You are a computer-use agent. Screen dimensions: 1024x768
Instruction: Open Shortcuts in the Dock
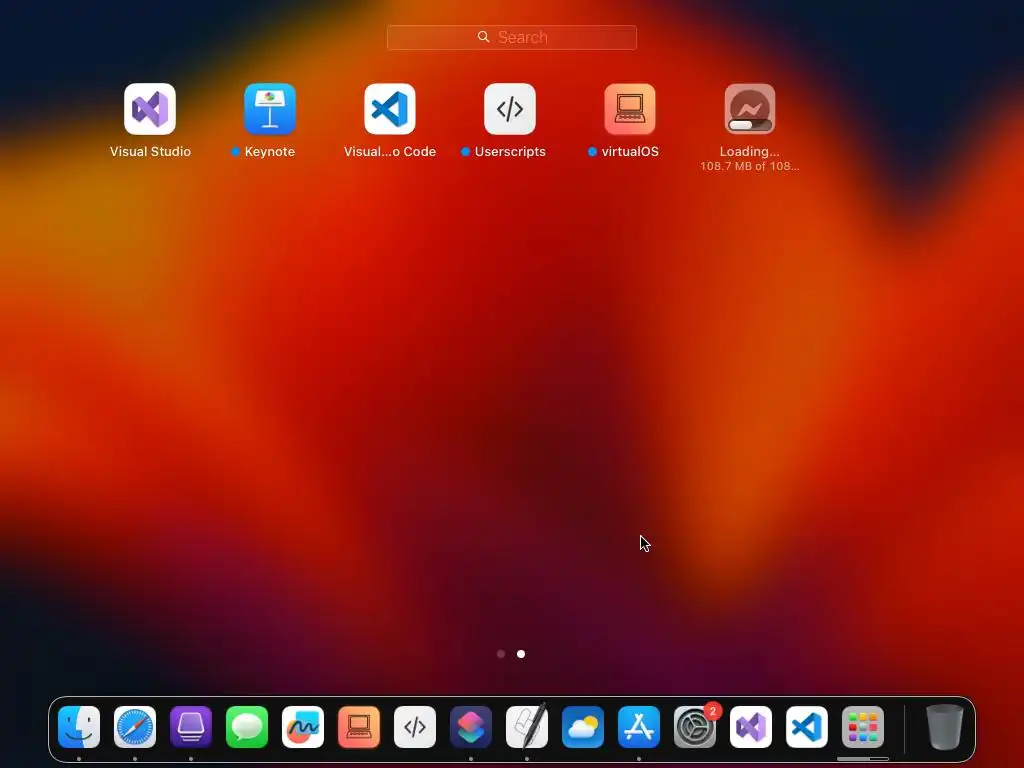pos(471,727)
